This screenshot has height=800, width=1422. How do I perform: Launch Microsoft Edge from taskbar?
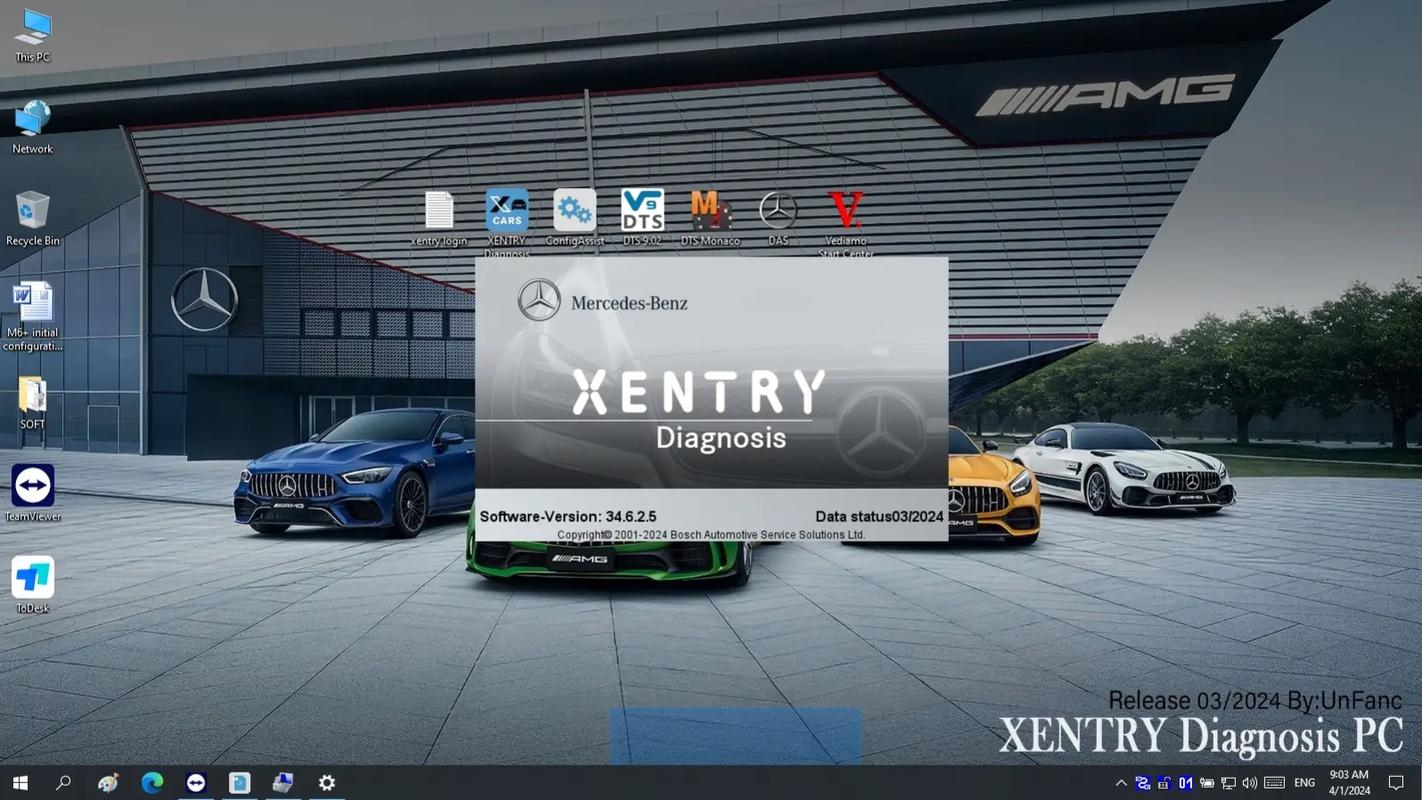point(152,783)
